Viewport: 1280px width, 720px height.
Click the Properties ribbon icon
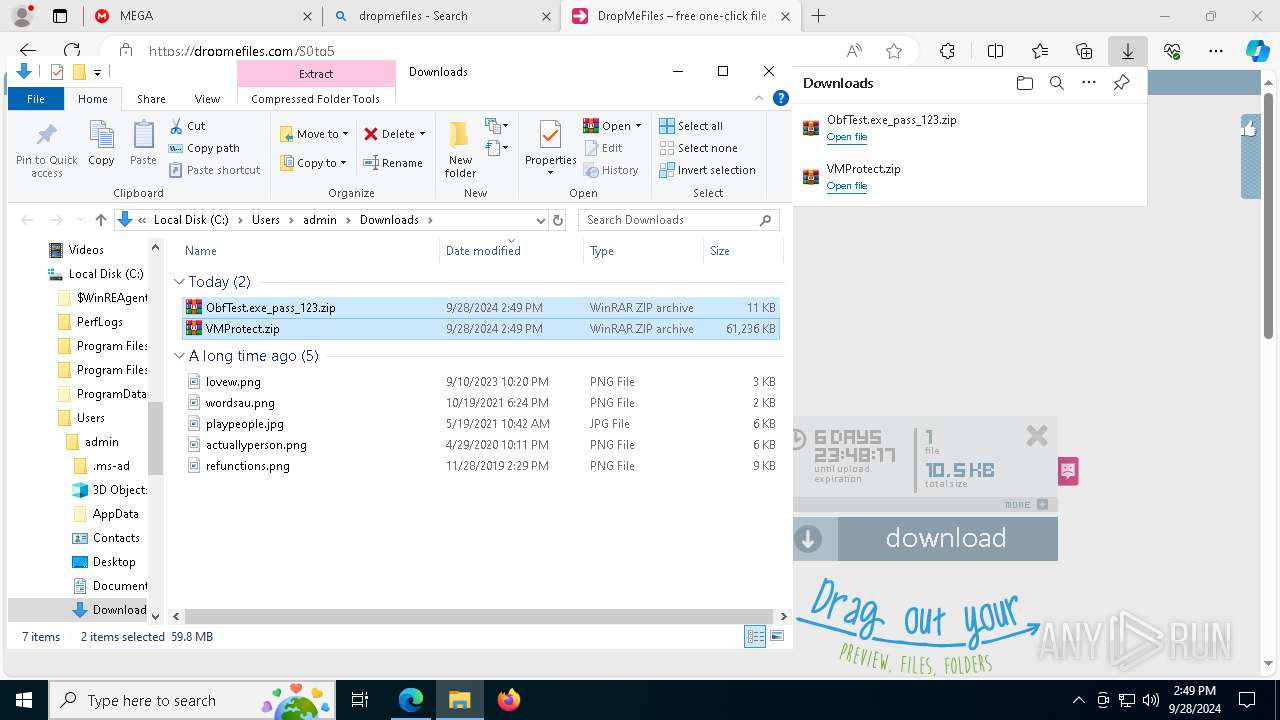pos(550,147)
